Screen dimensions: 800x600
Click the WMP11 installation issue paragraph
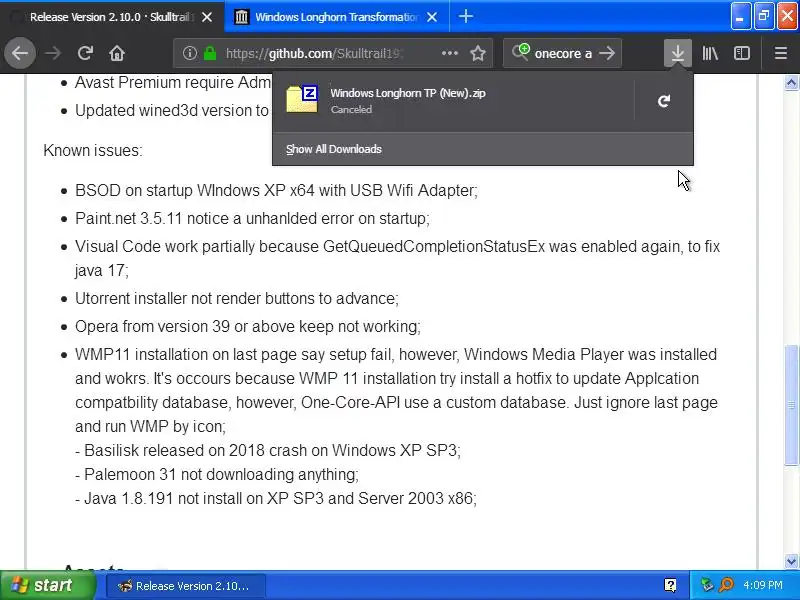[x=396, y=390]
